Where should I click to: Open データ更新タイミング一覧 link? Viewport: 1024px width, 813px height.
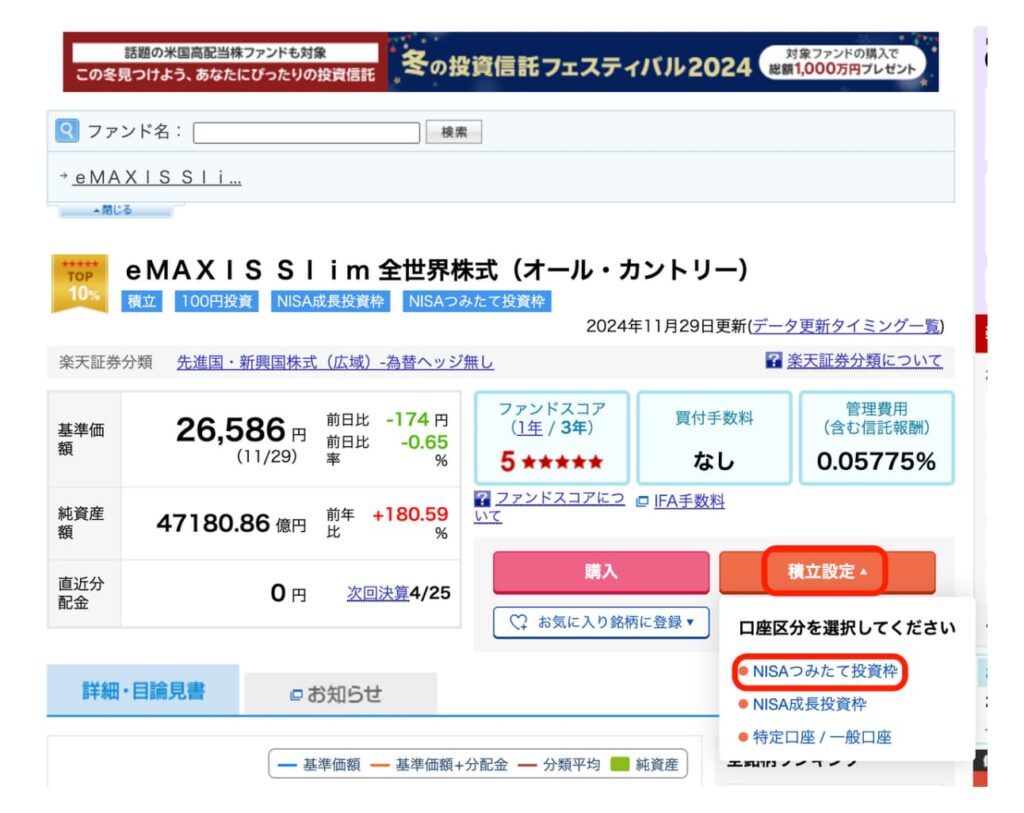coord(846,326)
